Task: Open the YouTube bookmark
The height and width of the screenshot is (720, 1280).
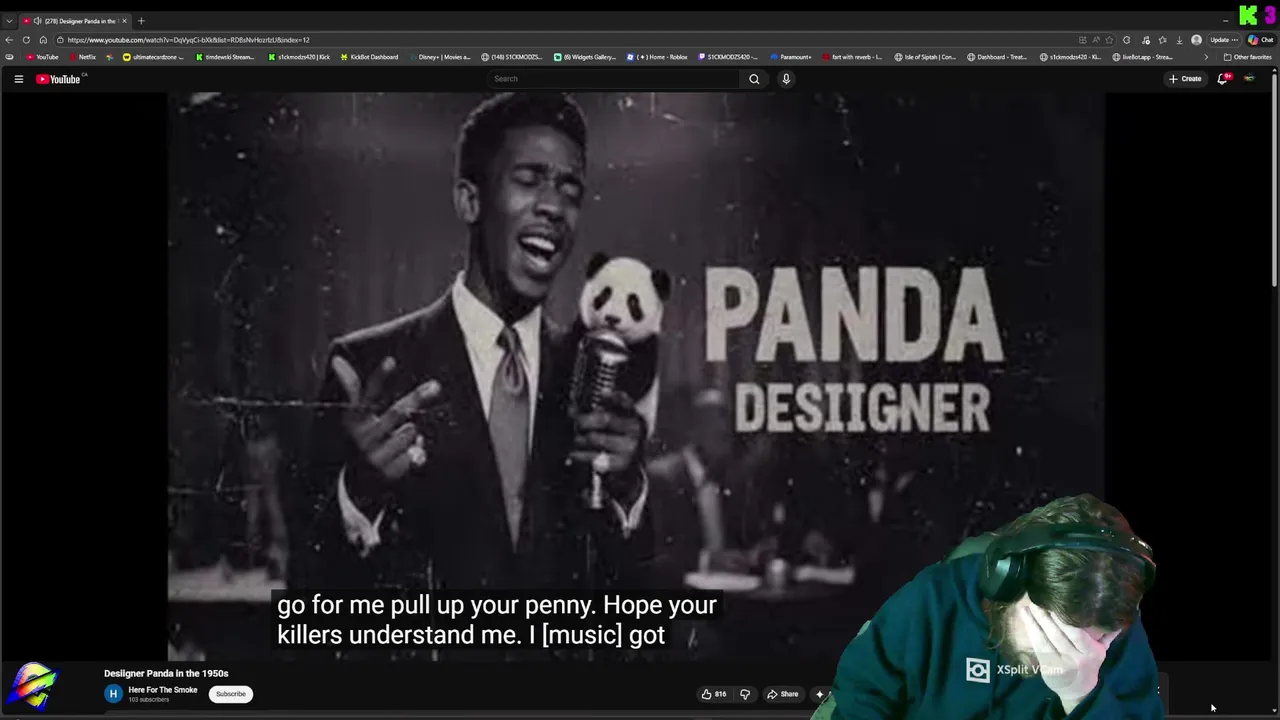Action: pos(42,57)
